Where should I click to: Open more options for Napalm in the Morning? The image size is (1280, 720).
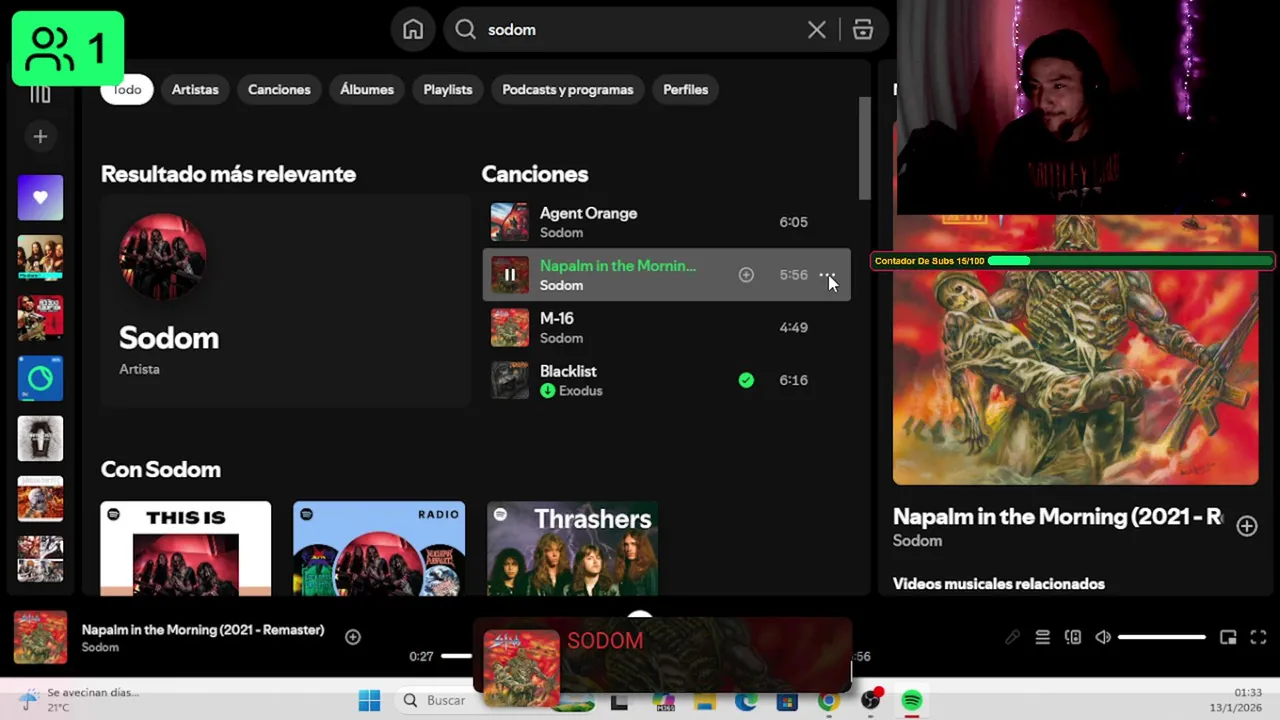(x=827, y=275)
